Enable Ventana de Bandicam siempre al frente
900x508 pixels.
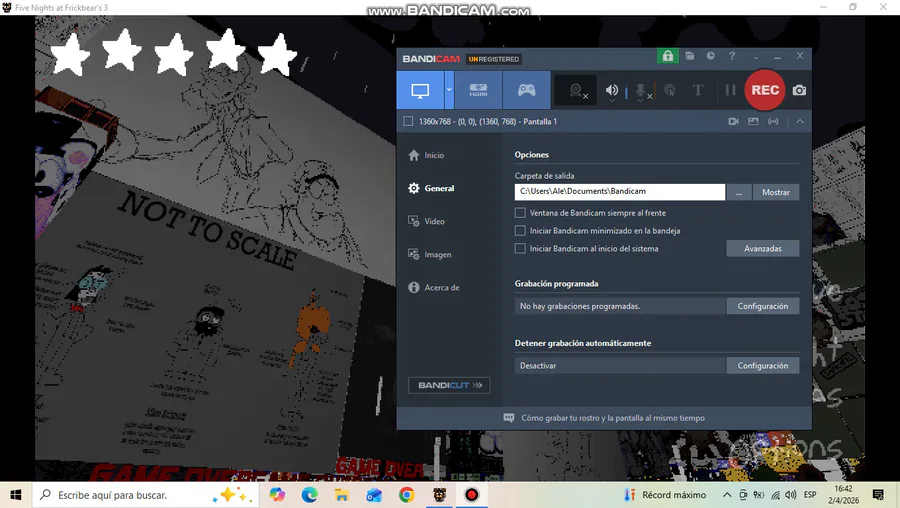pos(520,213)
